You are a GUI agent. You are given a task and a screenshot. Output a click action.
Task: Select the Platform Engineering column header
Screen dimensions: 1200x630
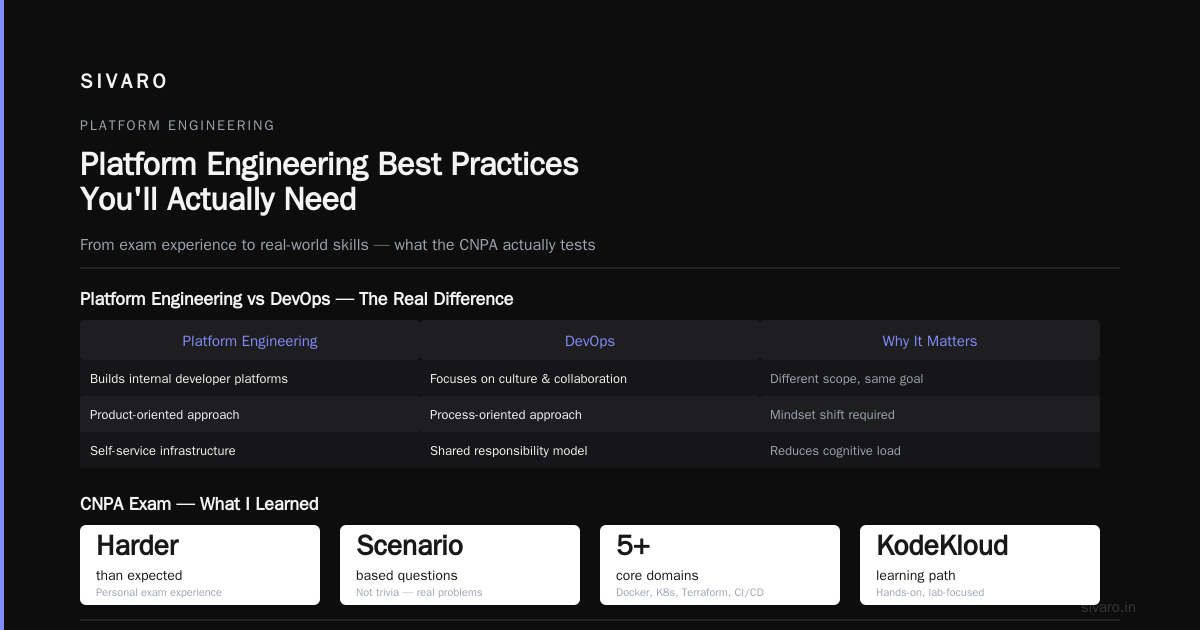pos(250,341)
